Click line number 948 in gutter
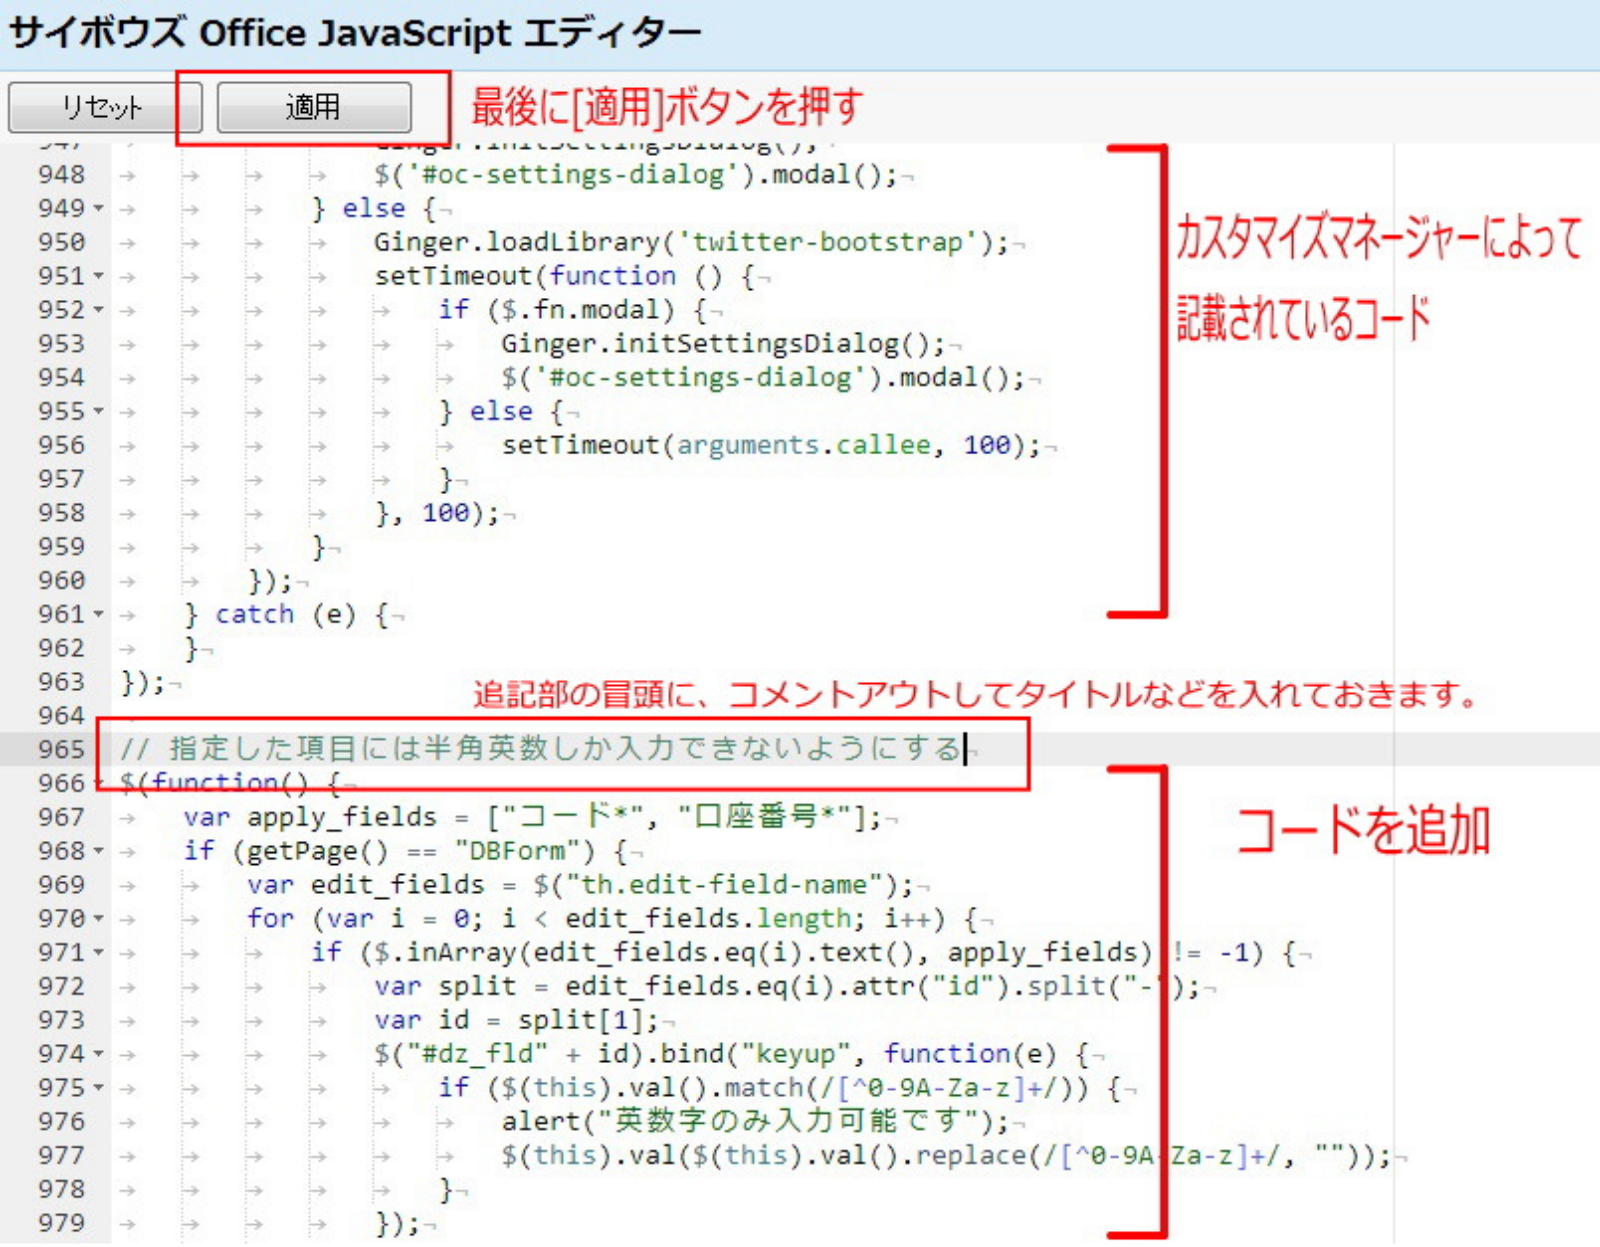Viewport: 1600px width, 1247px height. pos(61,175)
